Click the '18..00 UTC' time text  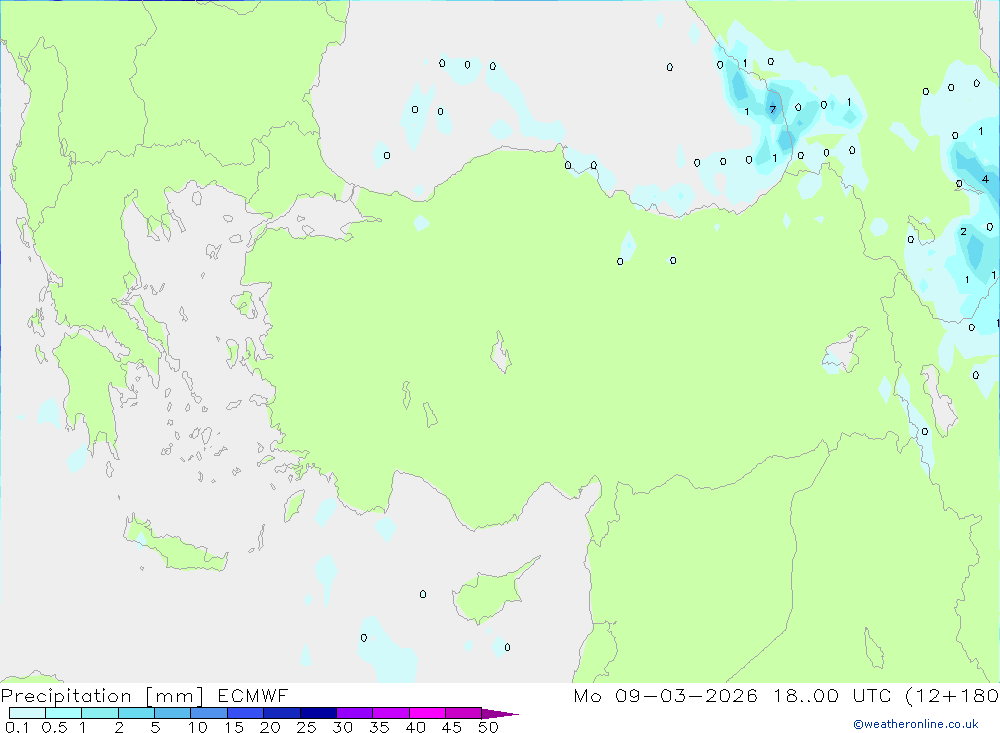click(x=832, y=695)
